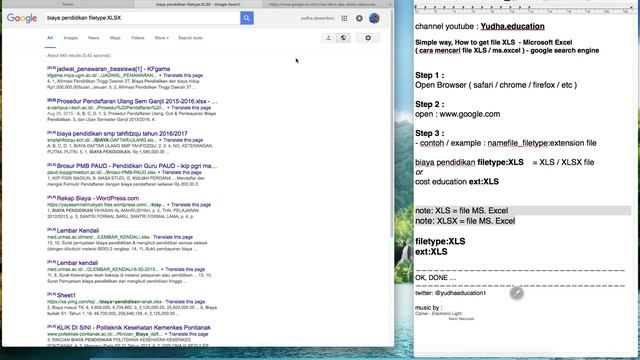Open biaya pendidikan smp tahfidzqu result
The height and width of the screenshot is (360, 640).
[122, 133]
